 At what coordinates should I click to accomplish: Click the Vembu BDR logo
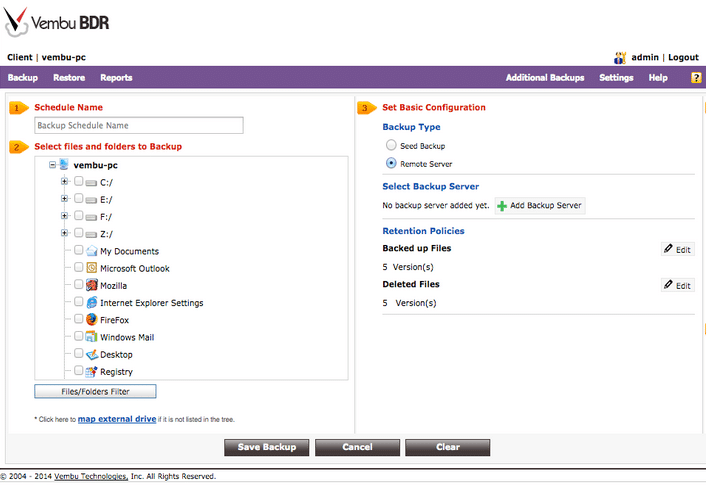[x=56, y=22]
